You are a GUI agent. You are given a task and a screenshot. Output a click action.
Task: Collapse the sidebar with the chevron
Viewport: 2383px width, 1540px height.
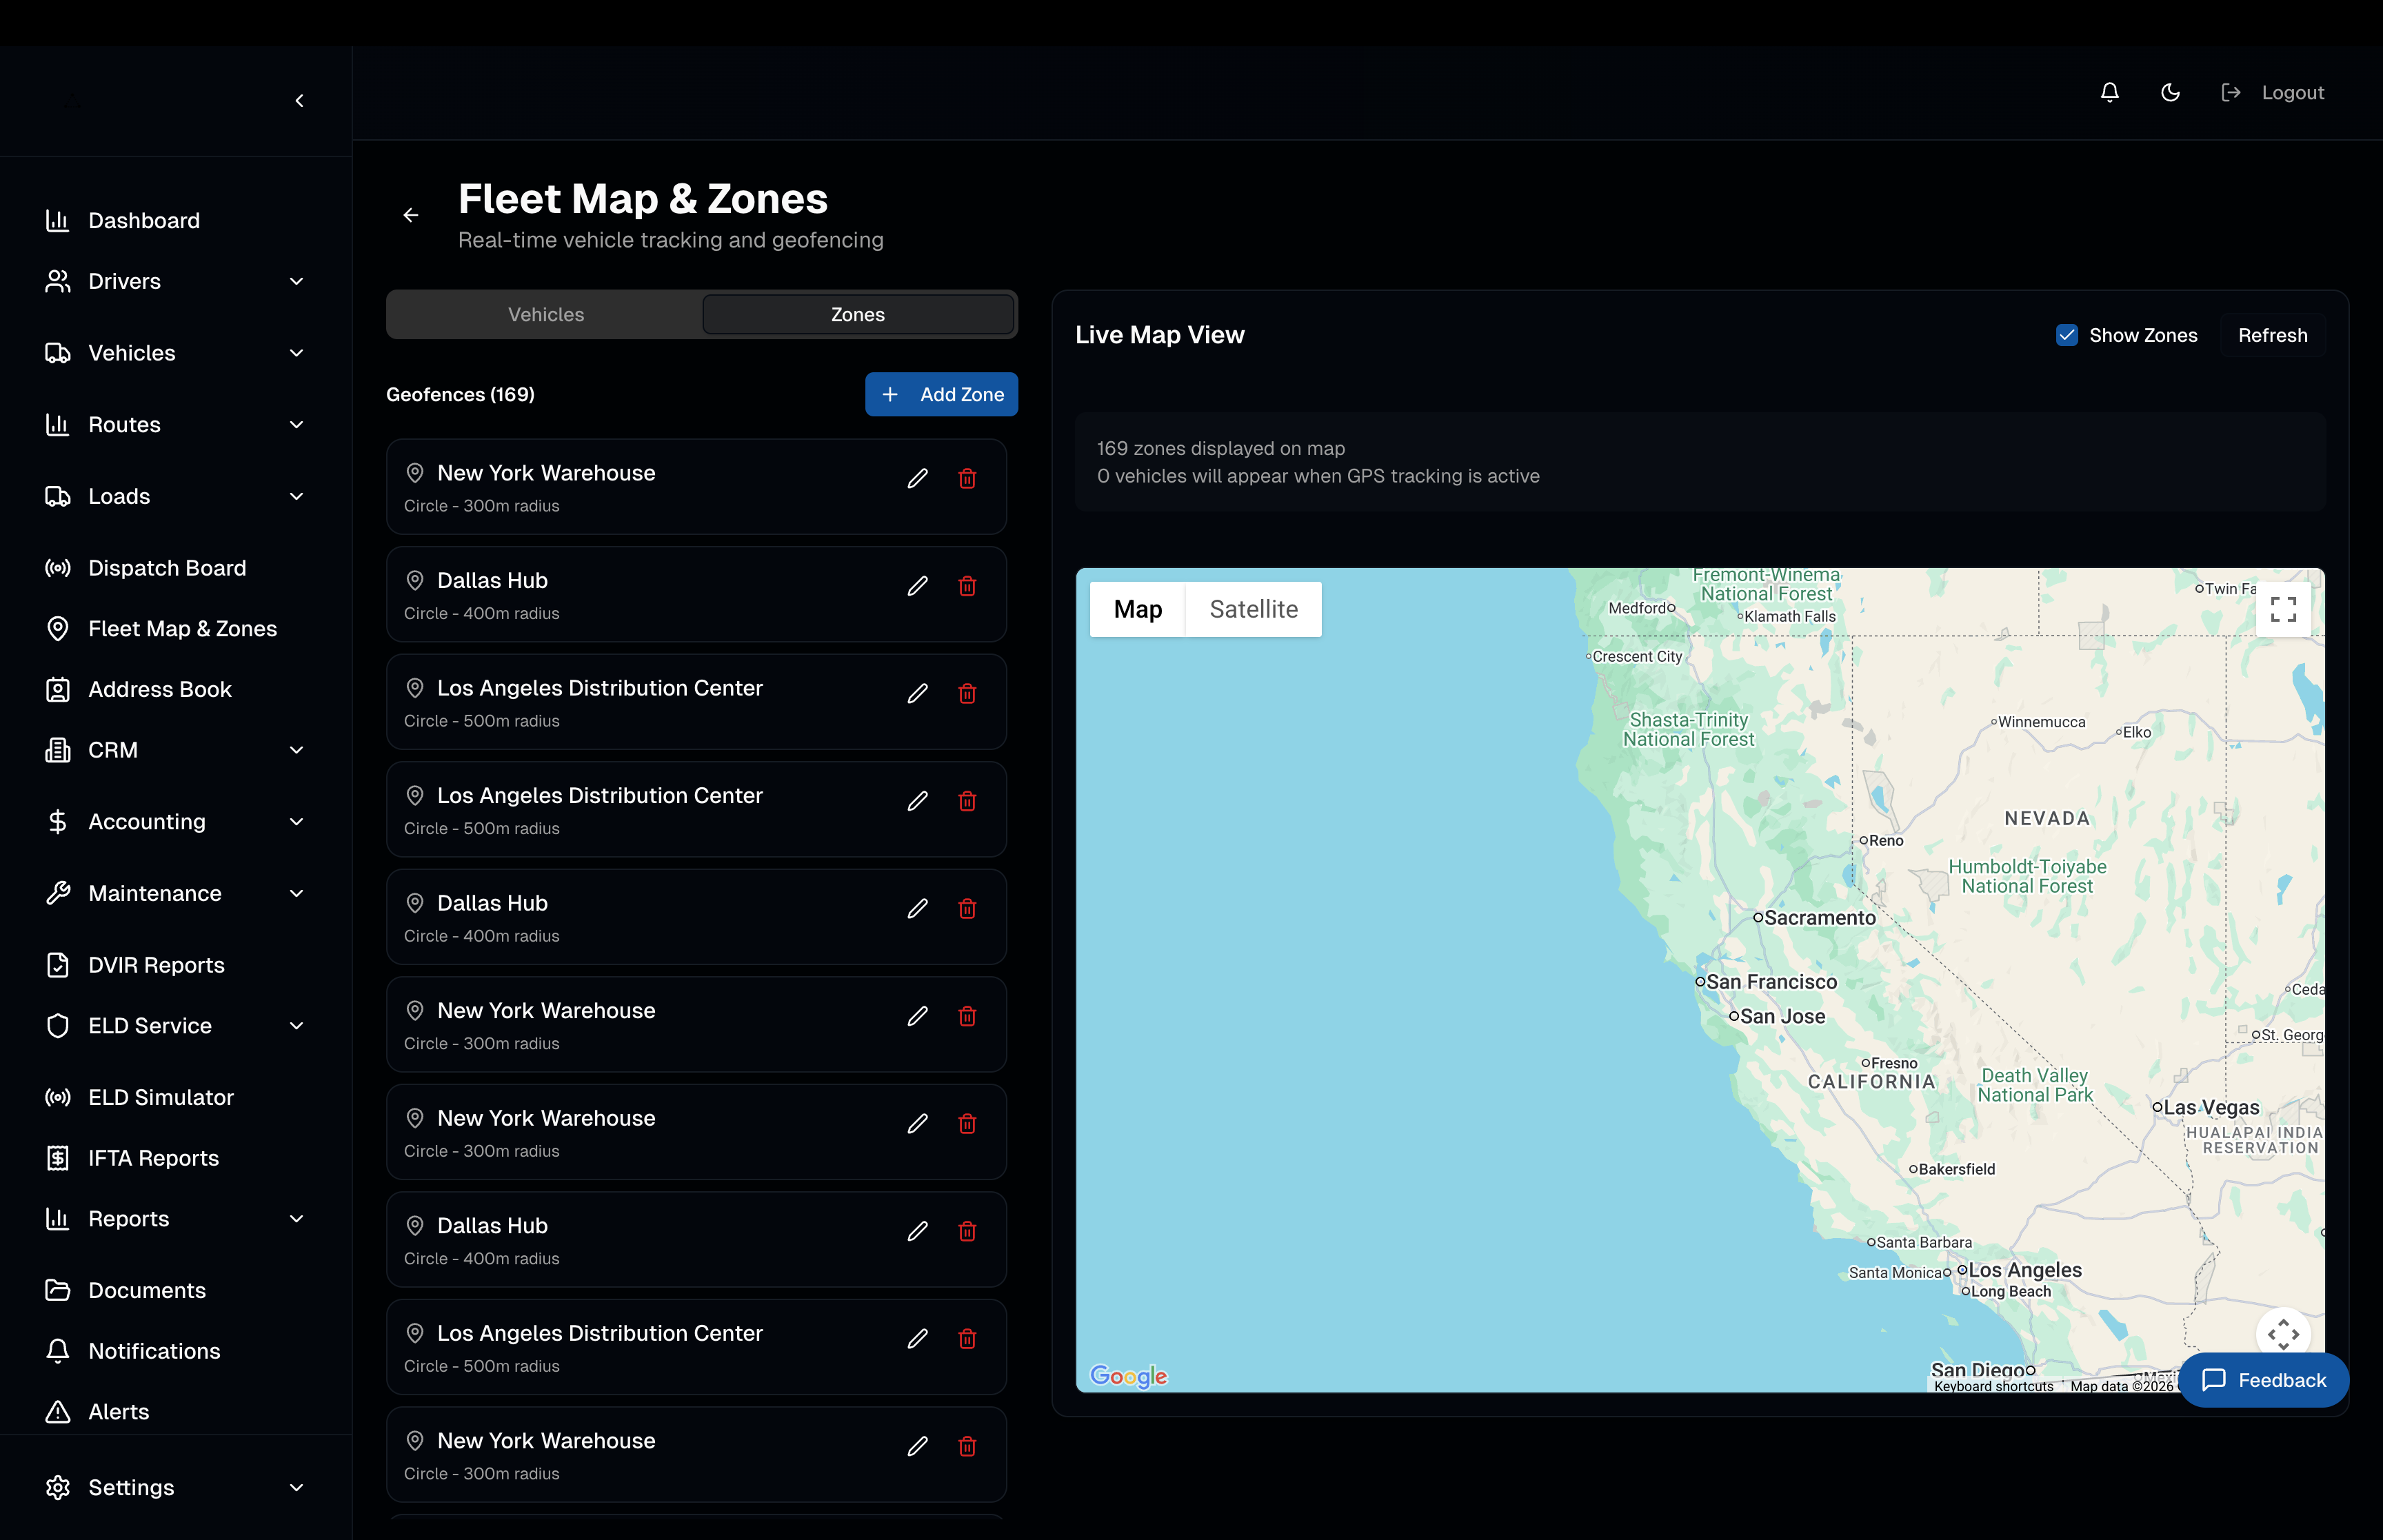click(x=299, y=101)
